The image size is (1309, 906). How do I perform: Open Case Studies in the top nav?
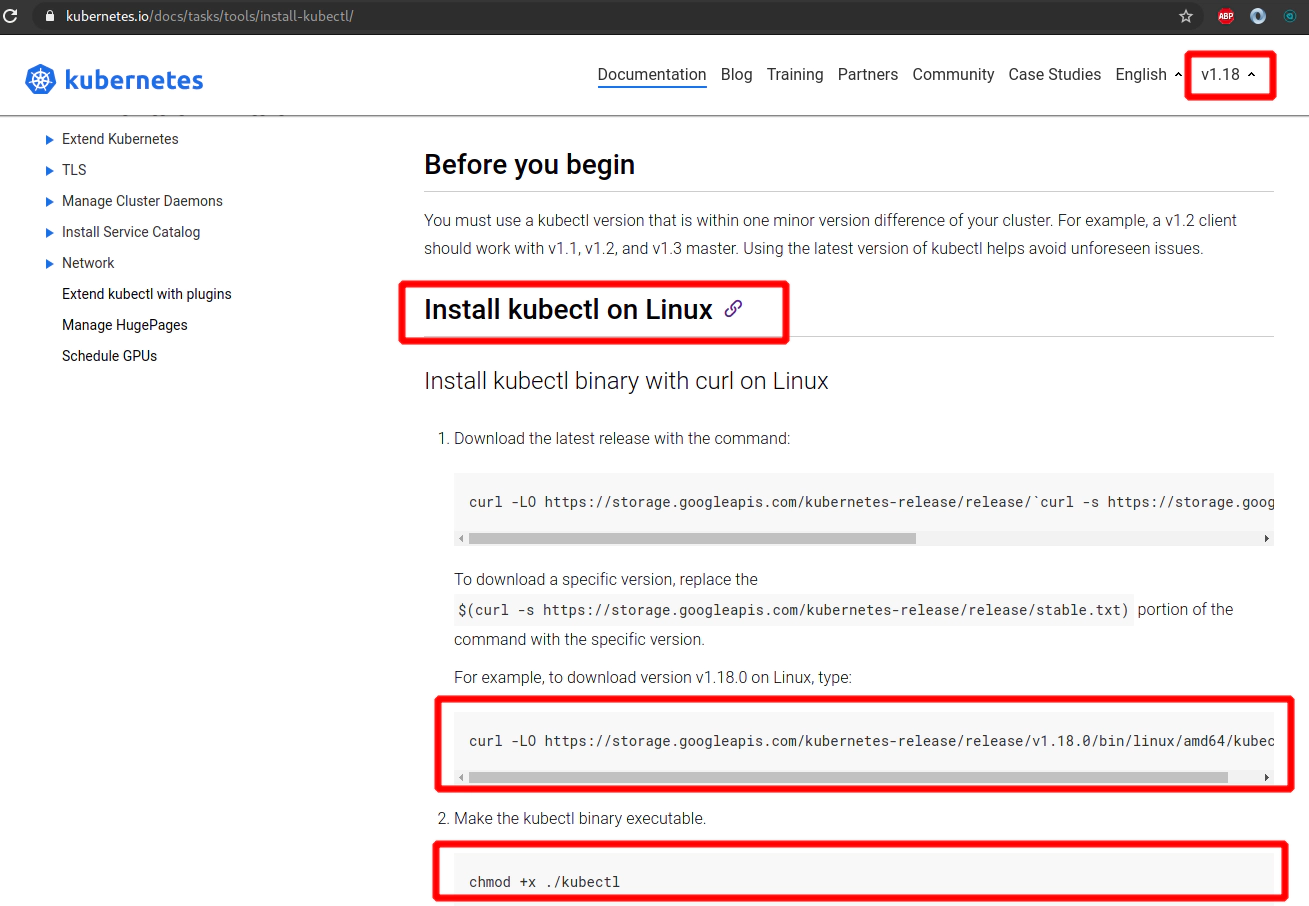coord(1054,75)
